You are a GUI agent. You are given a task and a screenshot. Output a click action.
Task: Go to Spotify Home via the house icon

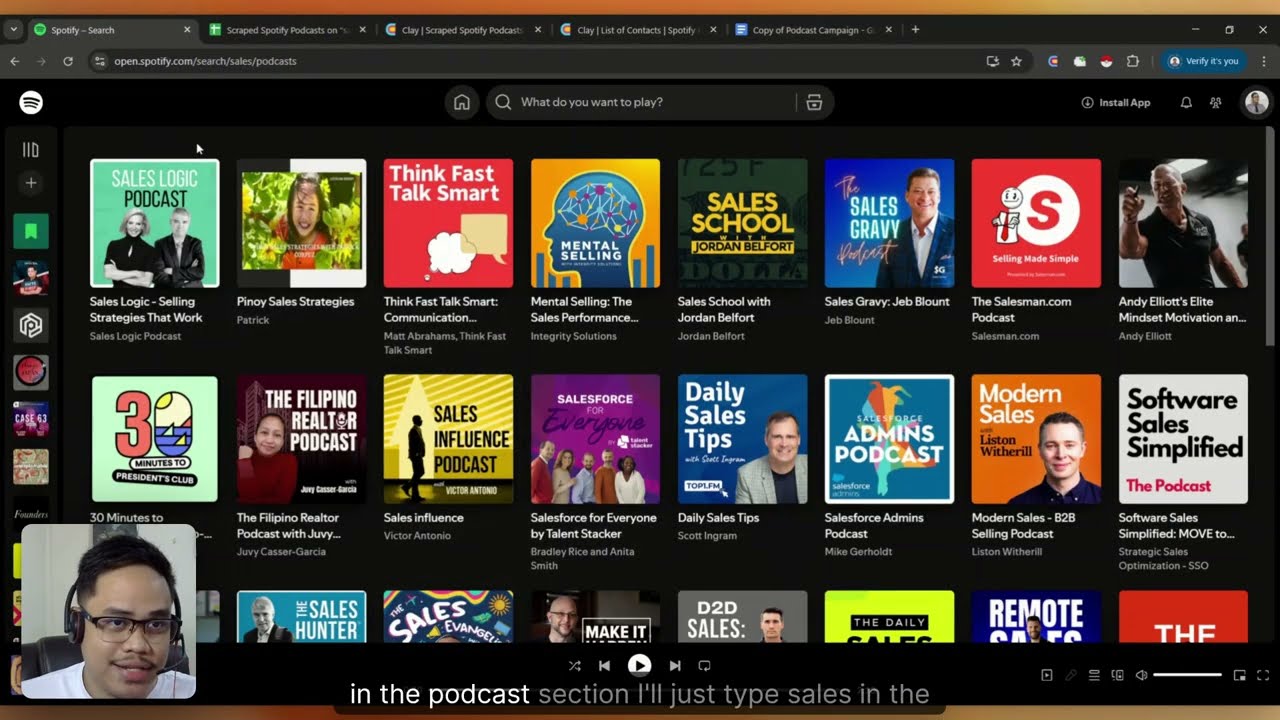click(x=462, y=102)
